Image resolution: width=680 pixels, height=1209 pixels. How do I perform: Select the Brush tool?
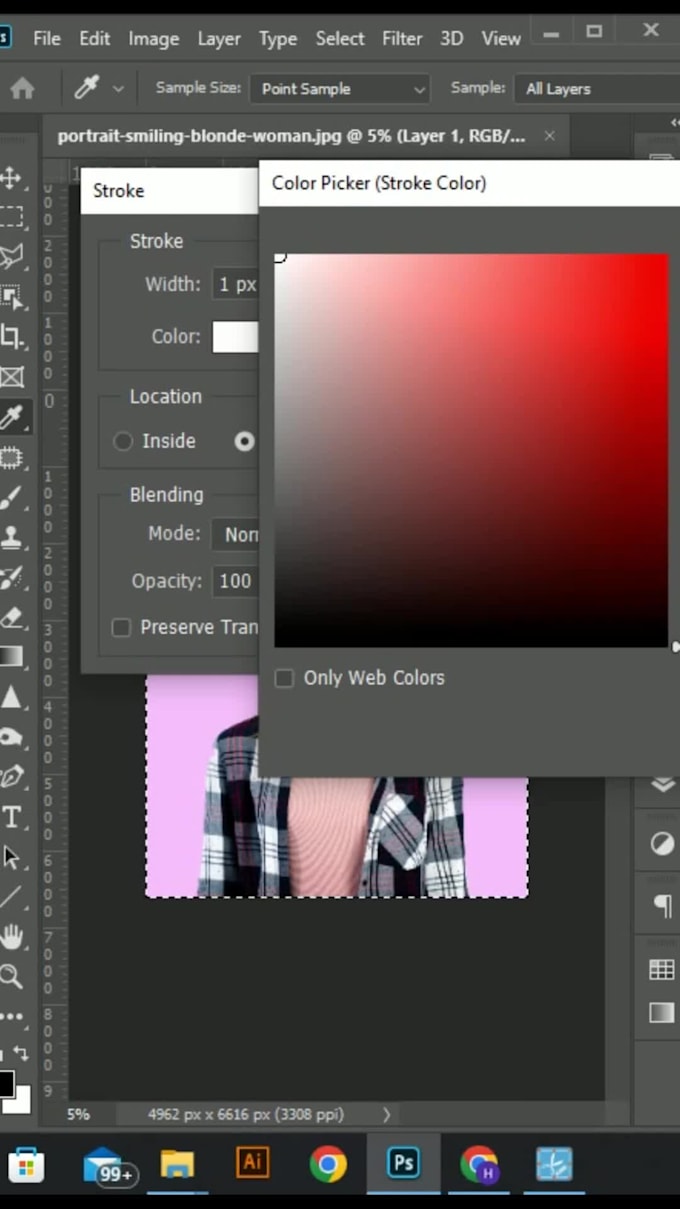point(11,497)
